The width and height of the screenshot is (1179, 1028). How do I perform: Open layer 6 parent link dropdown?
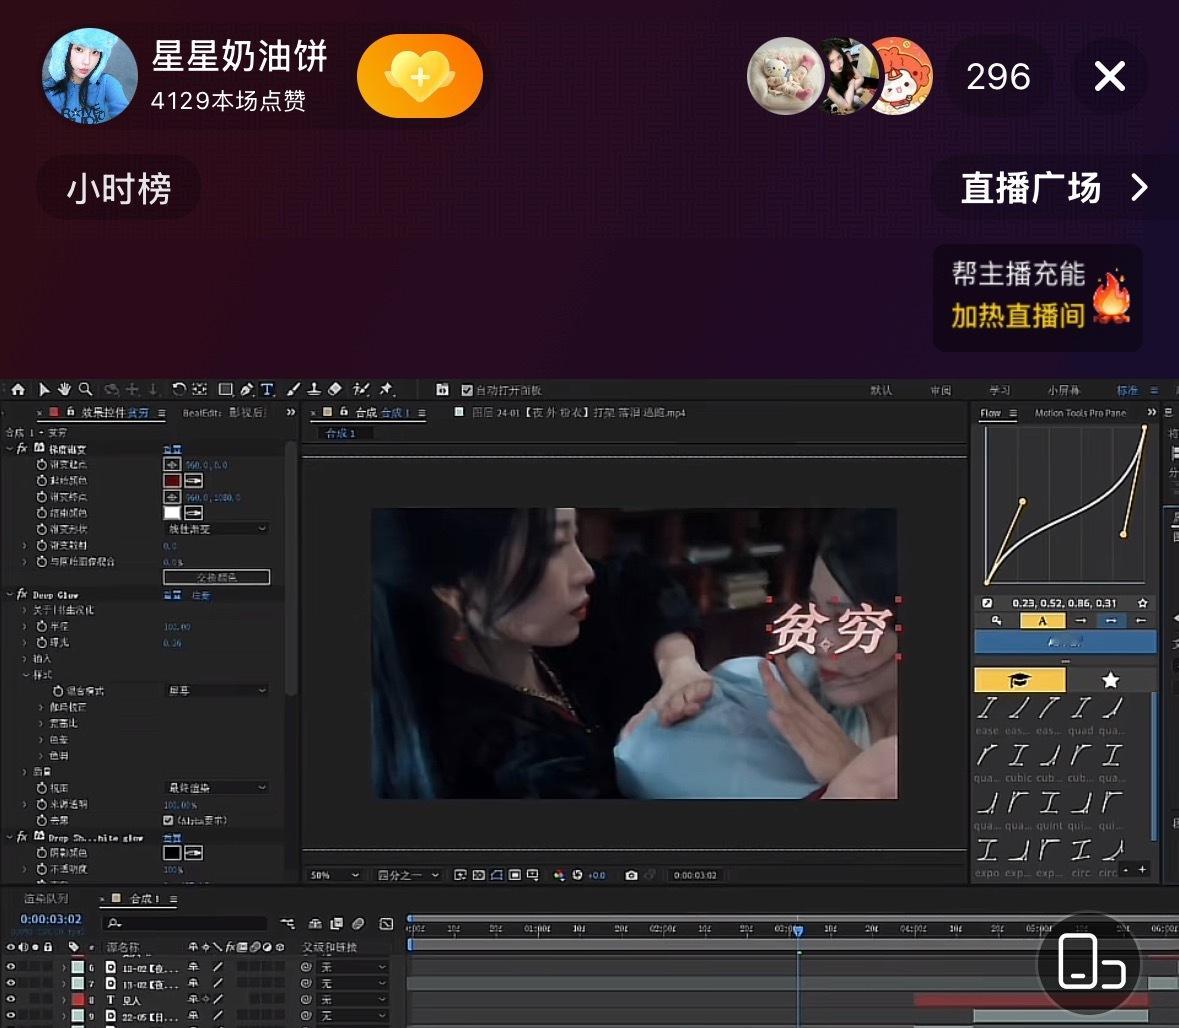tap(353, 967)
